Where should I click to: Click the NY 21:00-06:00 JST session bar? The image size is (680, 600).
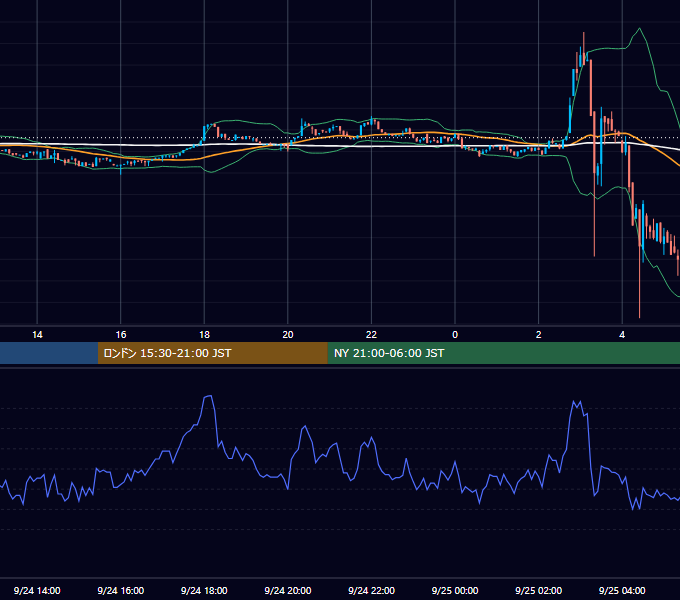503,353
